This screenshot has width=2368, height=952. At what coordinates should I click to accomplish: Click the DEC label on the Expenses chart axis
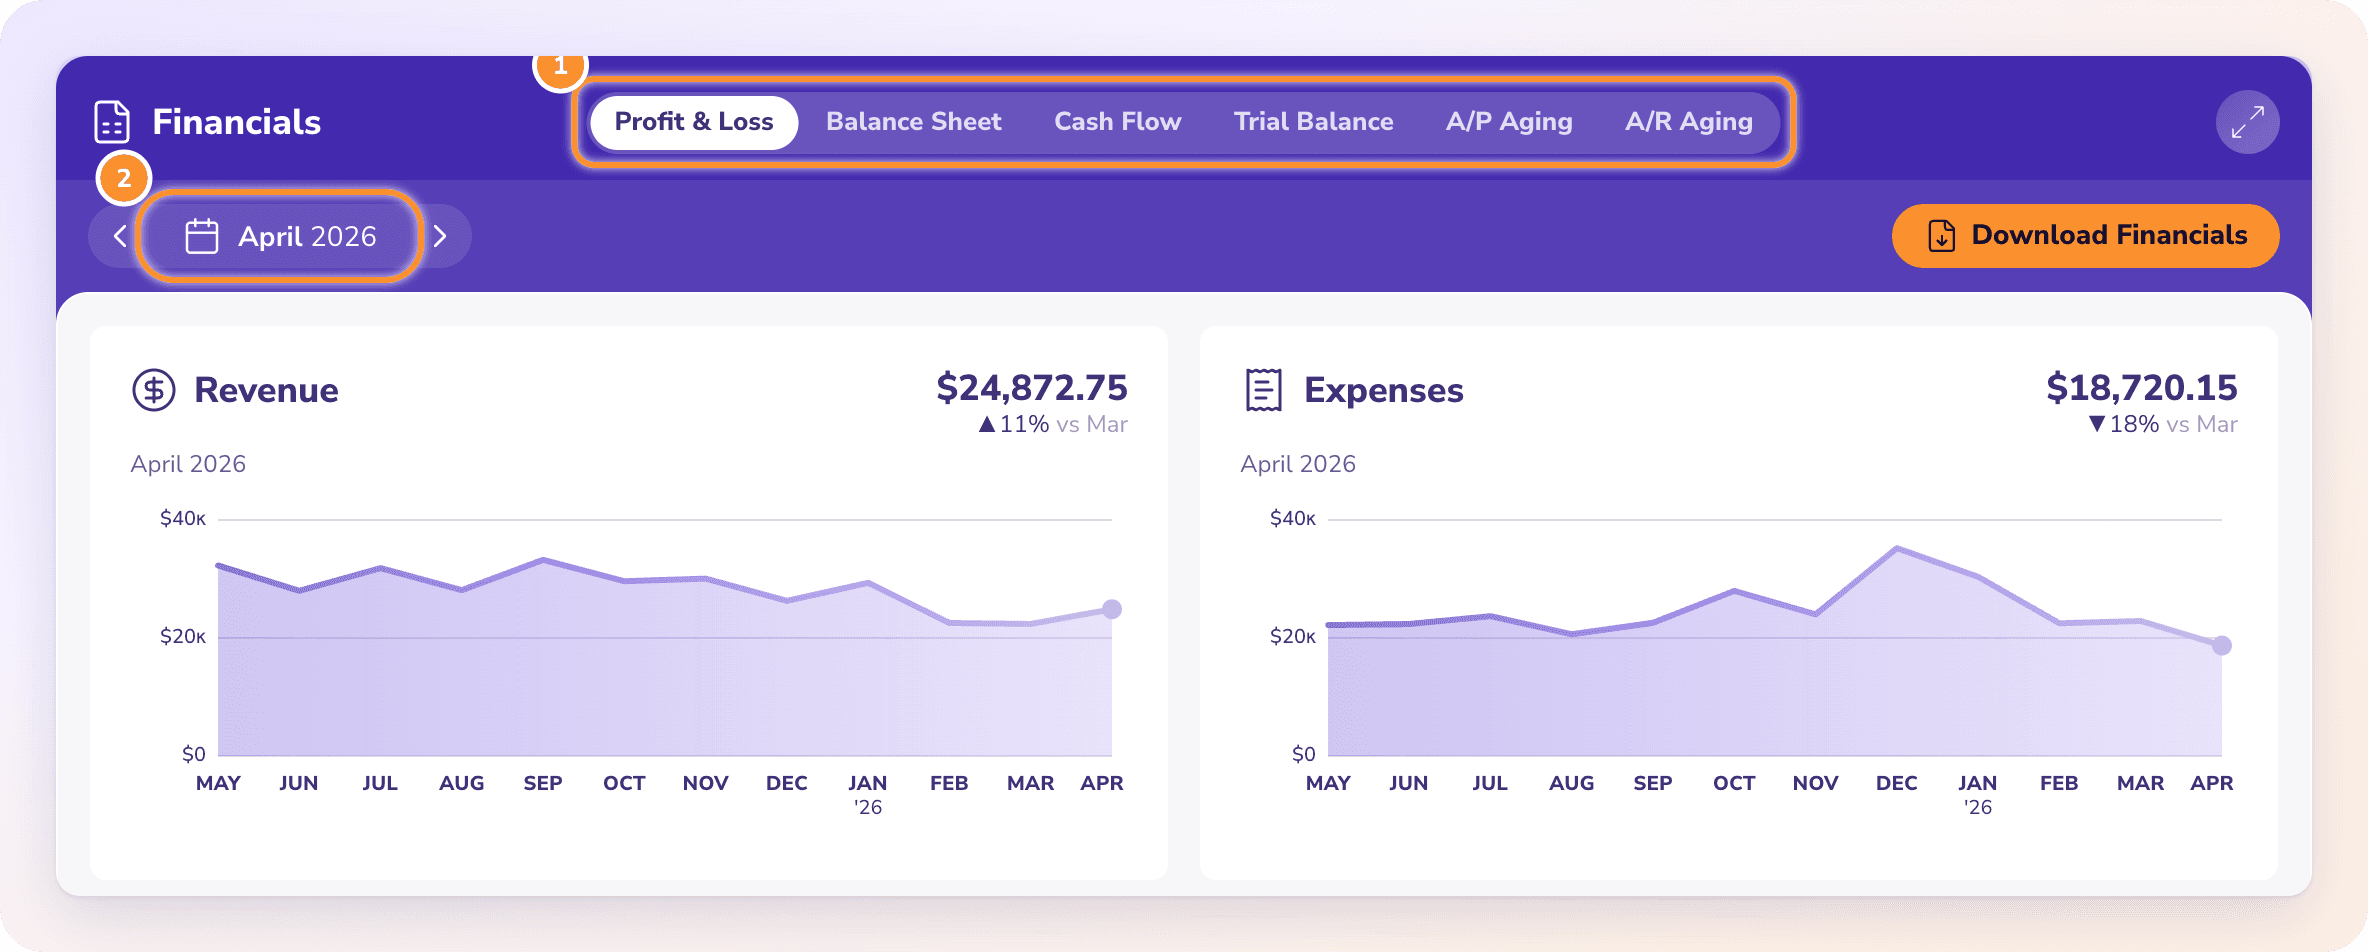point(1896,783)
